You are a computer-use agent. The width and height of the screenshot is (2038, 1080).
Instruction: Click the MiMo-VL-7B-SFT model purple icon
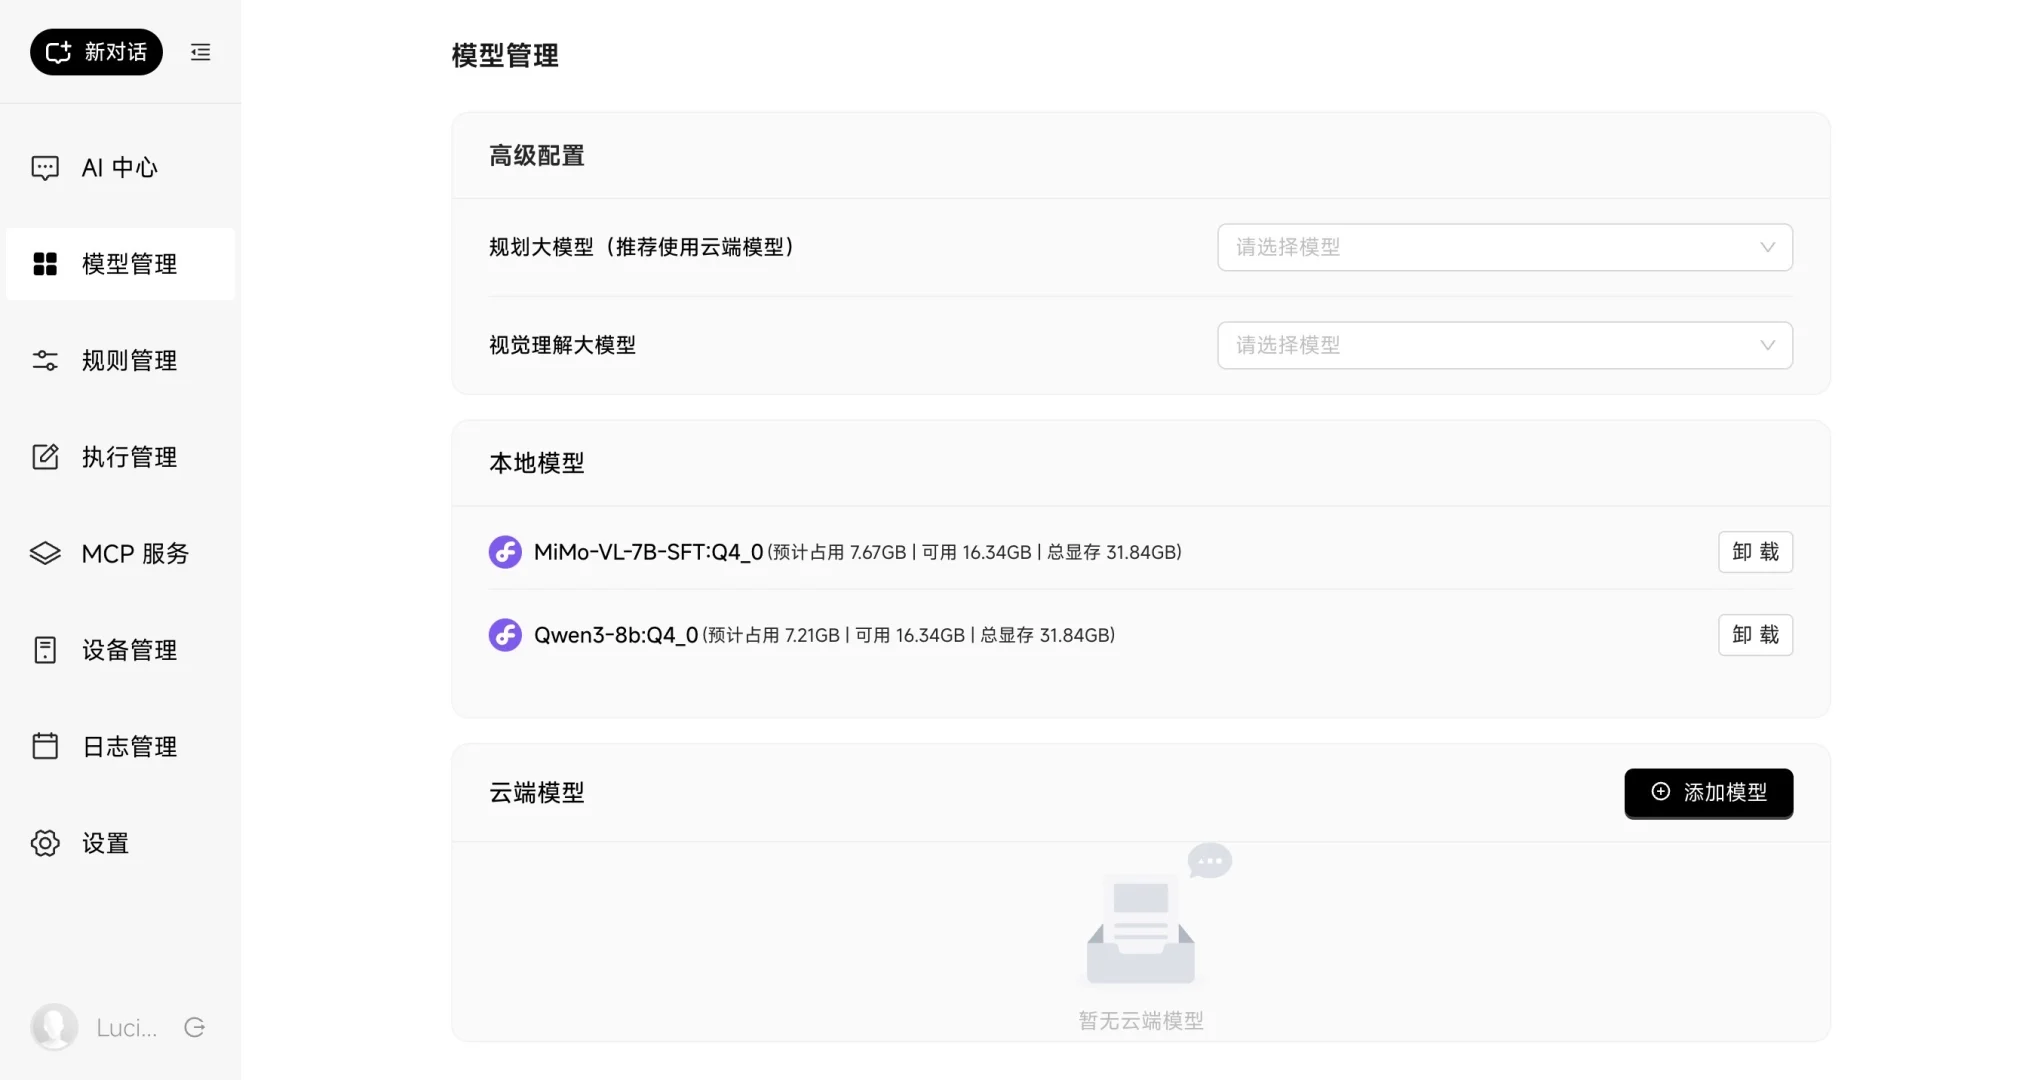coord(505,552)
